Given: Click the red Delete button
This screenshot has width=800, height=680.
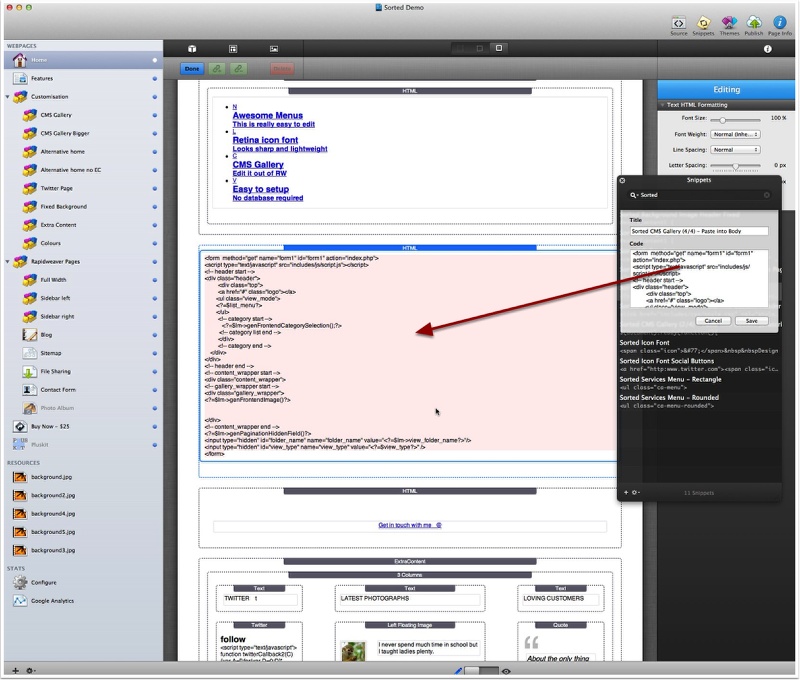Looking at the screenshot, I should pos(282,69).
